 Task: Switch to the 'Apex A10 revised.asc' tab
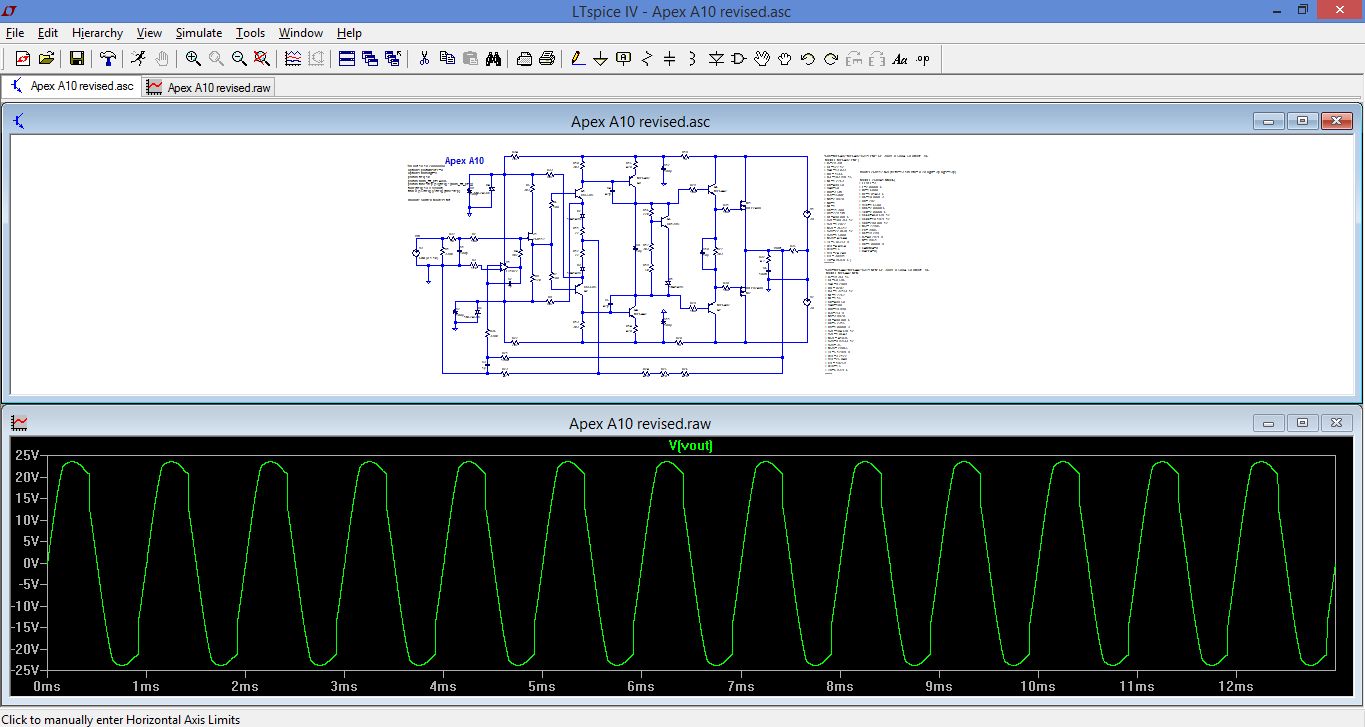(x=70, y=86)
